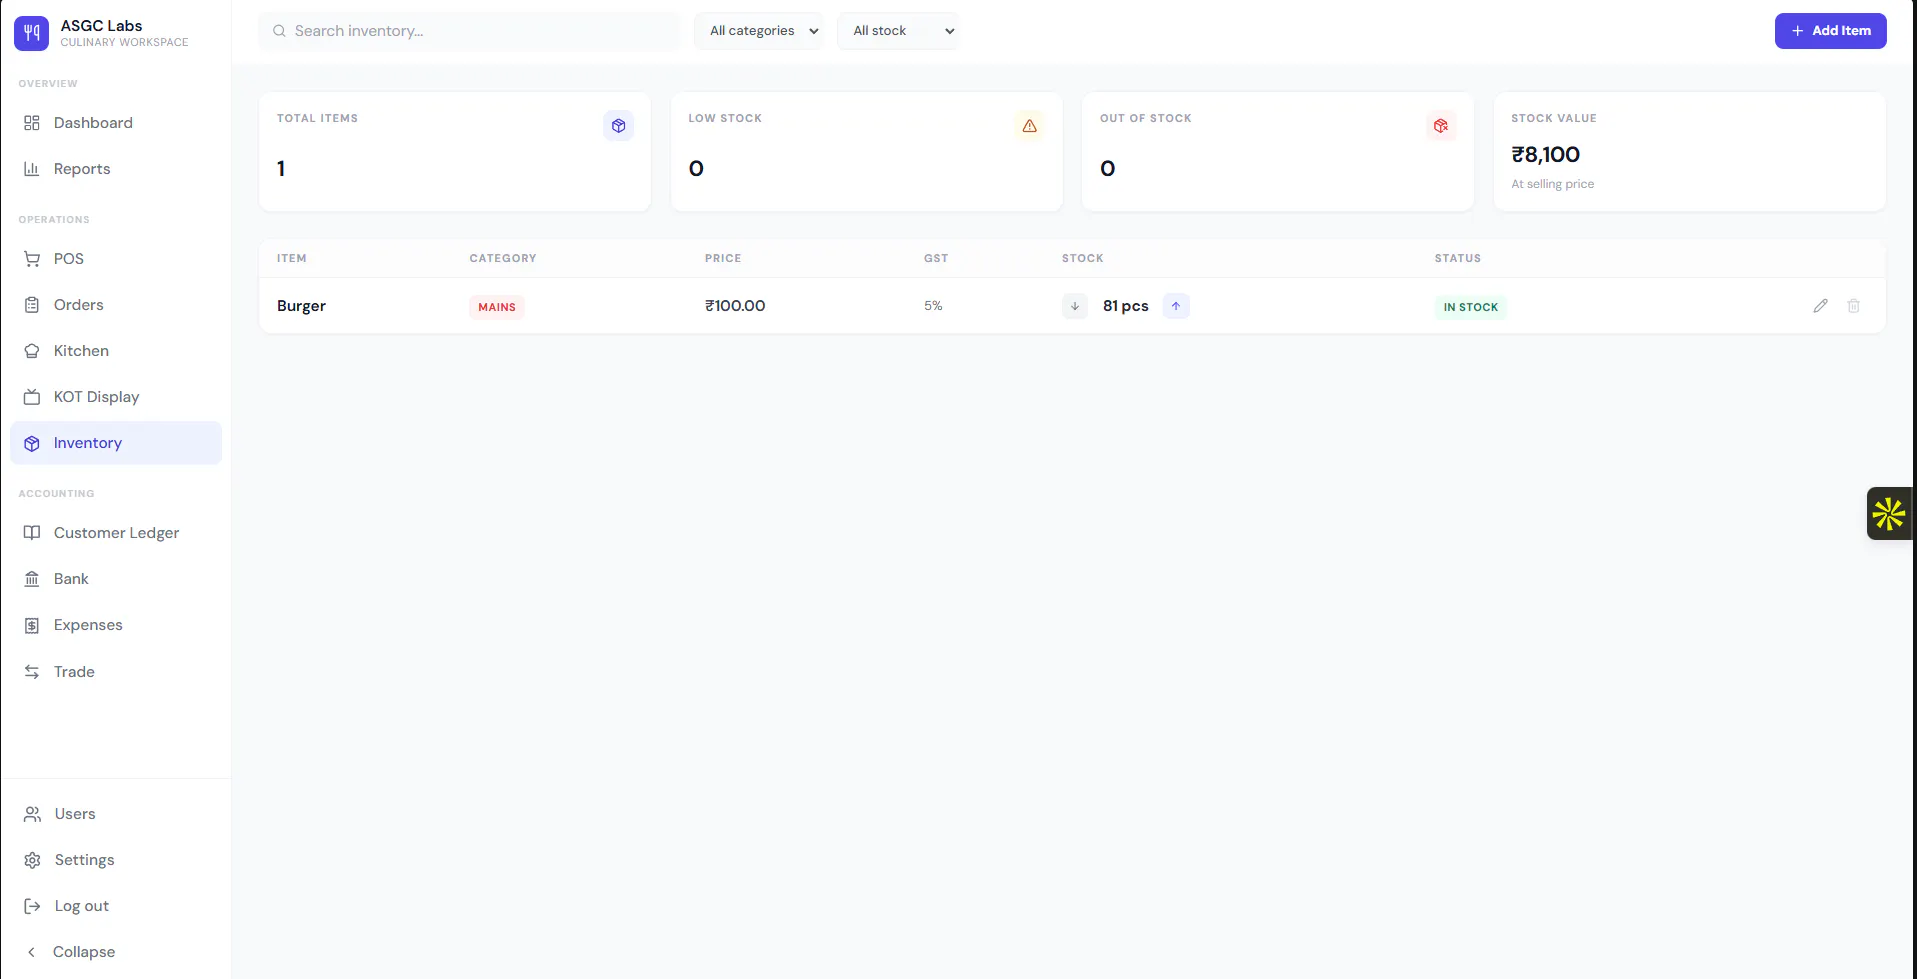The width and height of the screenshot is (1917, 979).
Task: Click the Inventory box icon in sidebar
Action: (32, 443)
